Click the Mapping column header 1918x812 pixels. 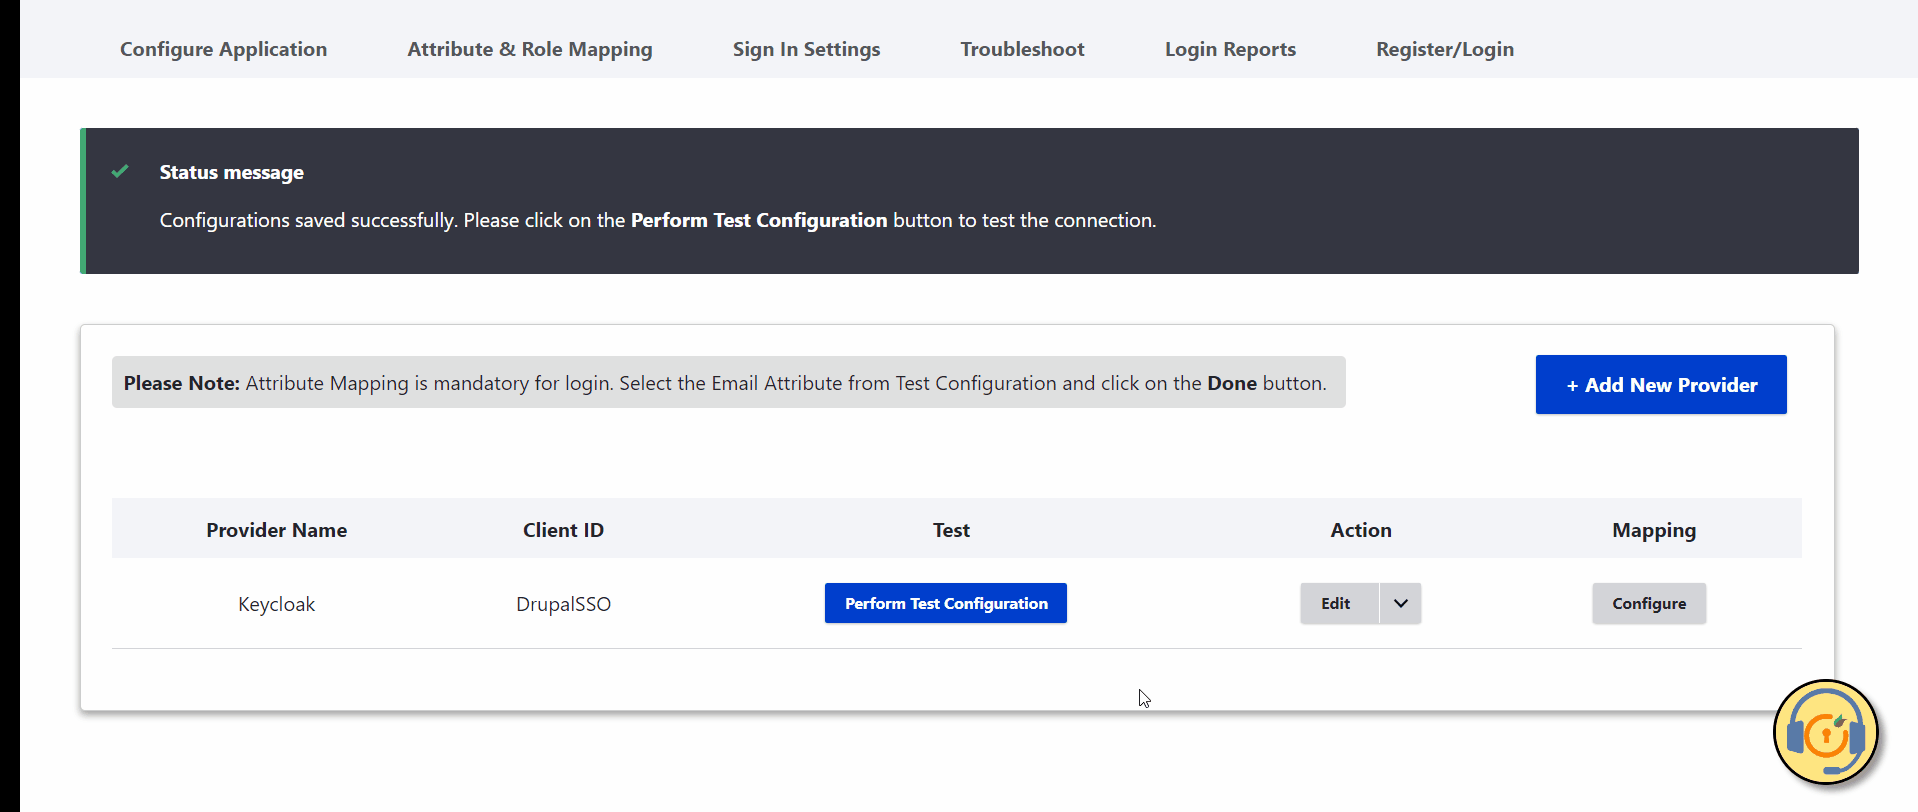pyautogui.click(x=1653, y=530)
